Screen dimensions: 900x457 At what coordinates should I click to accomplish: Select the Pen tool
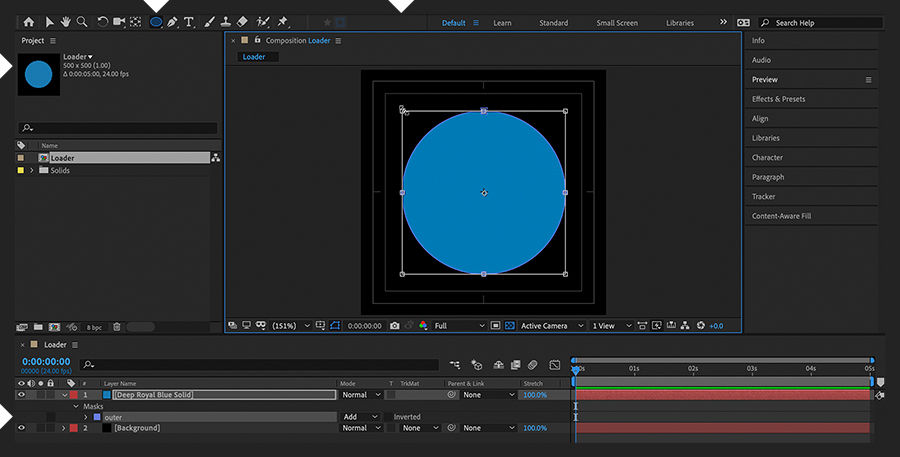[172, 21]
